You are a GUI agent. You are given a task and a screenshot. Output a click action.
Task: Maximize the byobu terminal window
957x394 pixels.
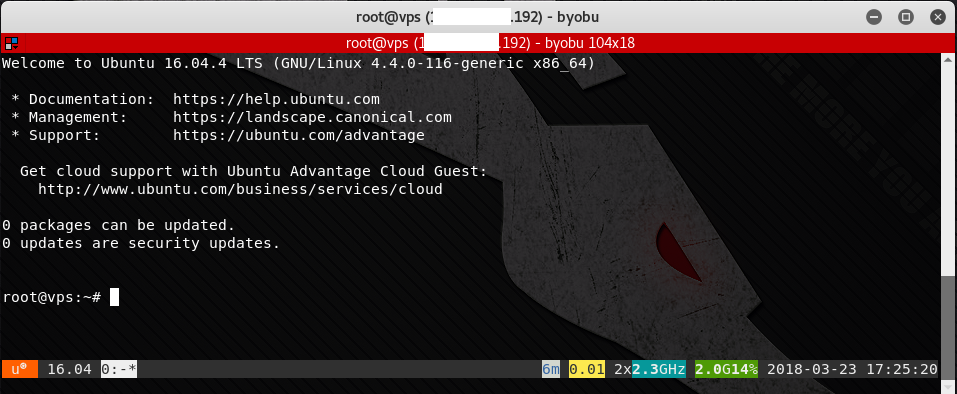pyautogui.click(x=906, y=17)
